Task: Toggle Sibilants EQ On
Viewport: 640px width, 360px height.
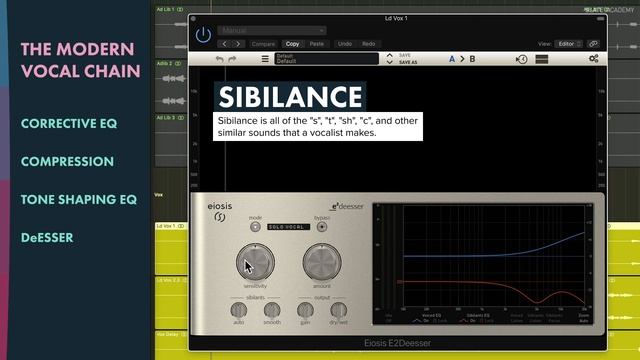Action: pos(473,321)
